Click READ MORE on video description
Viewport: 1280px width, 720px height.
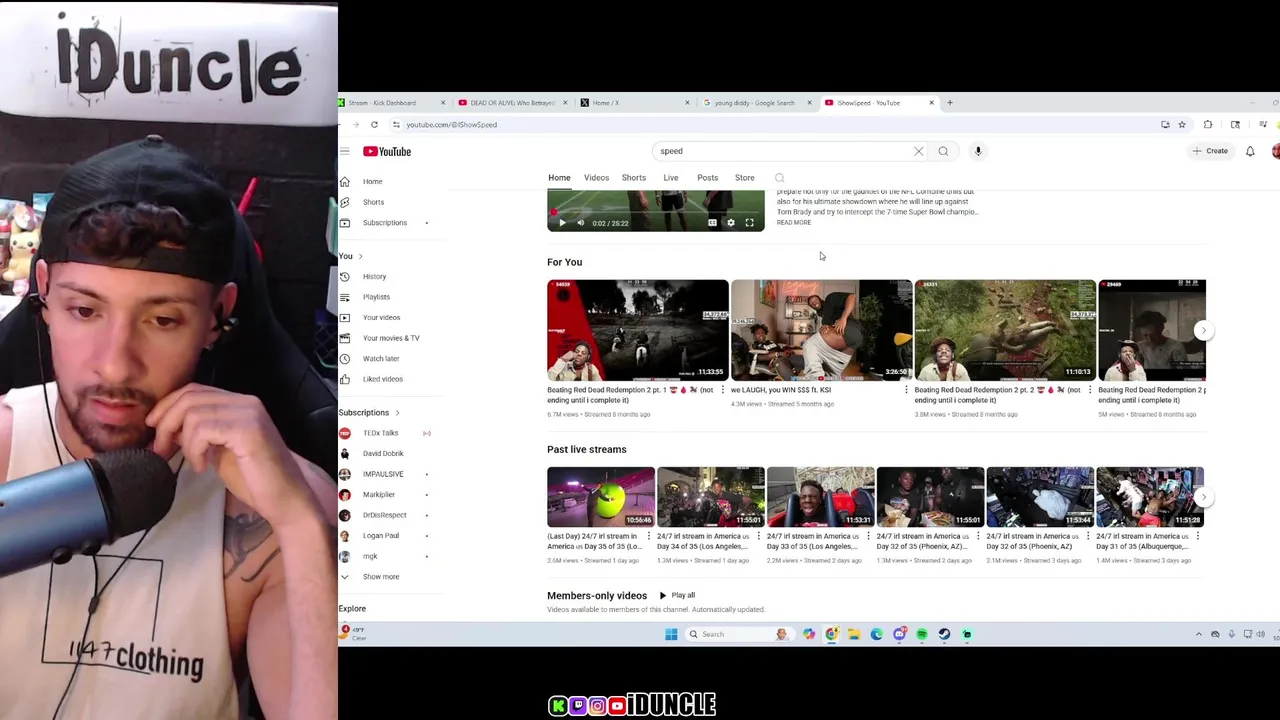click(794, 223)
